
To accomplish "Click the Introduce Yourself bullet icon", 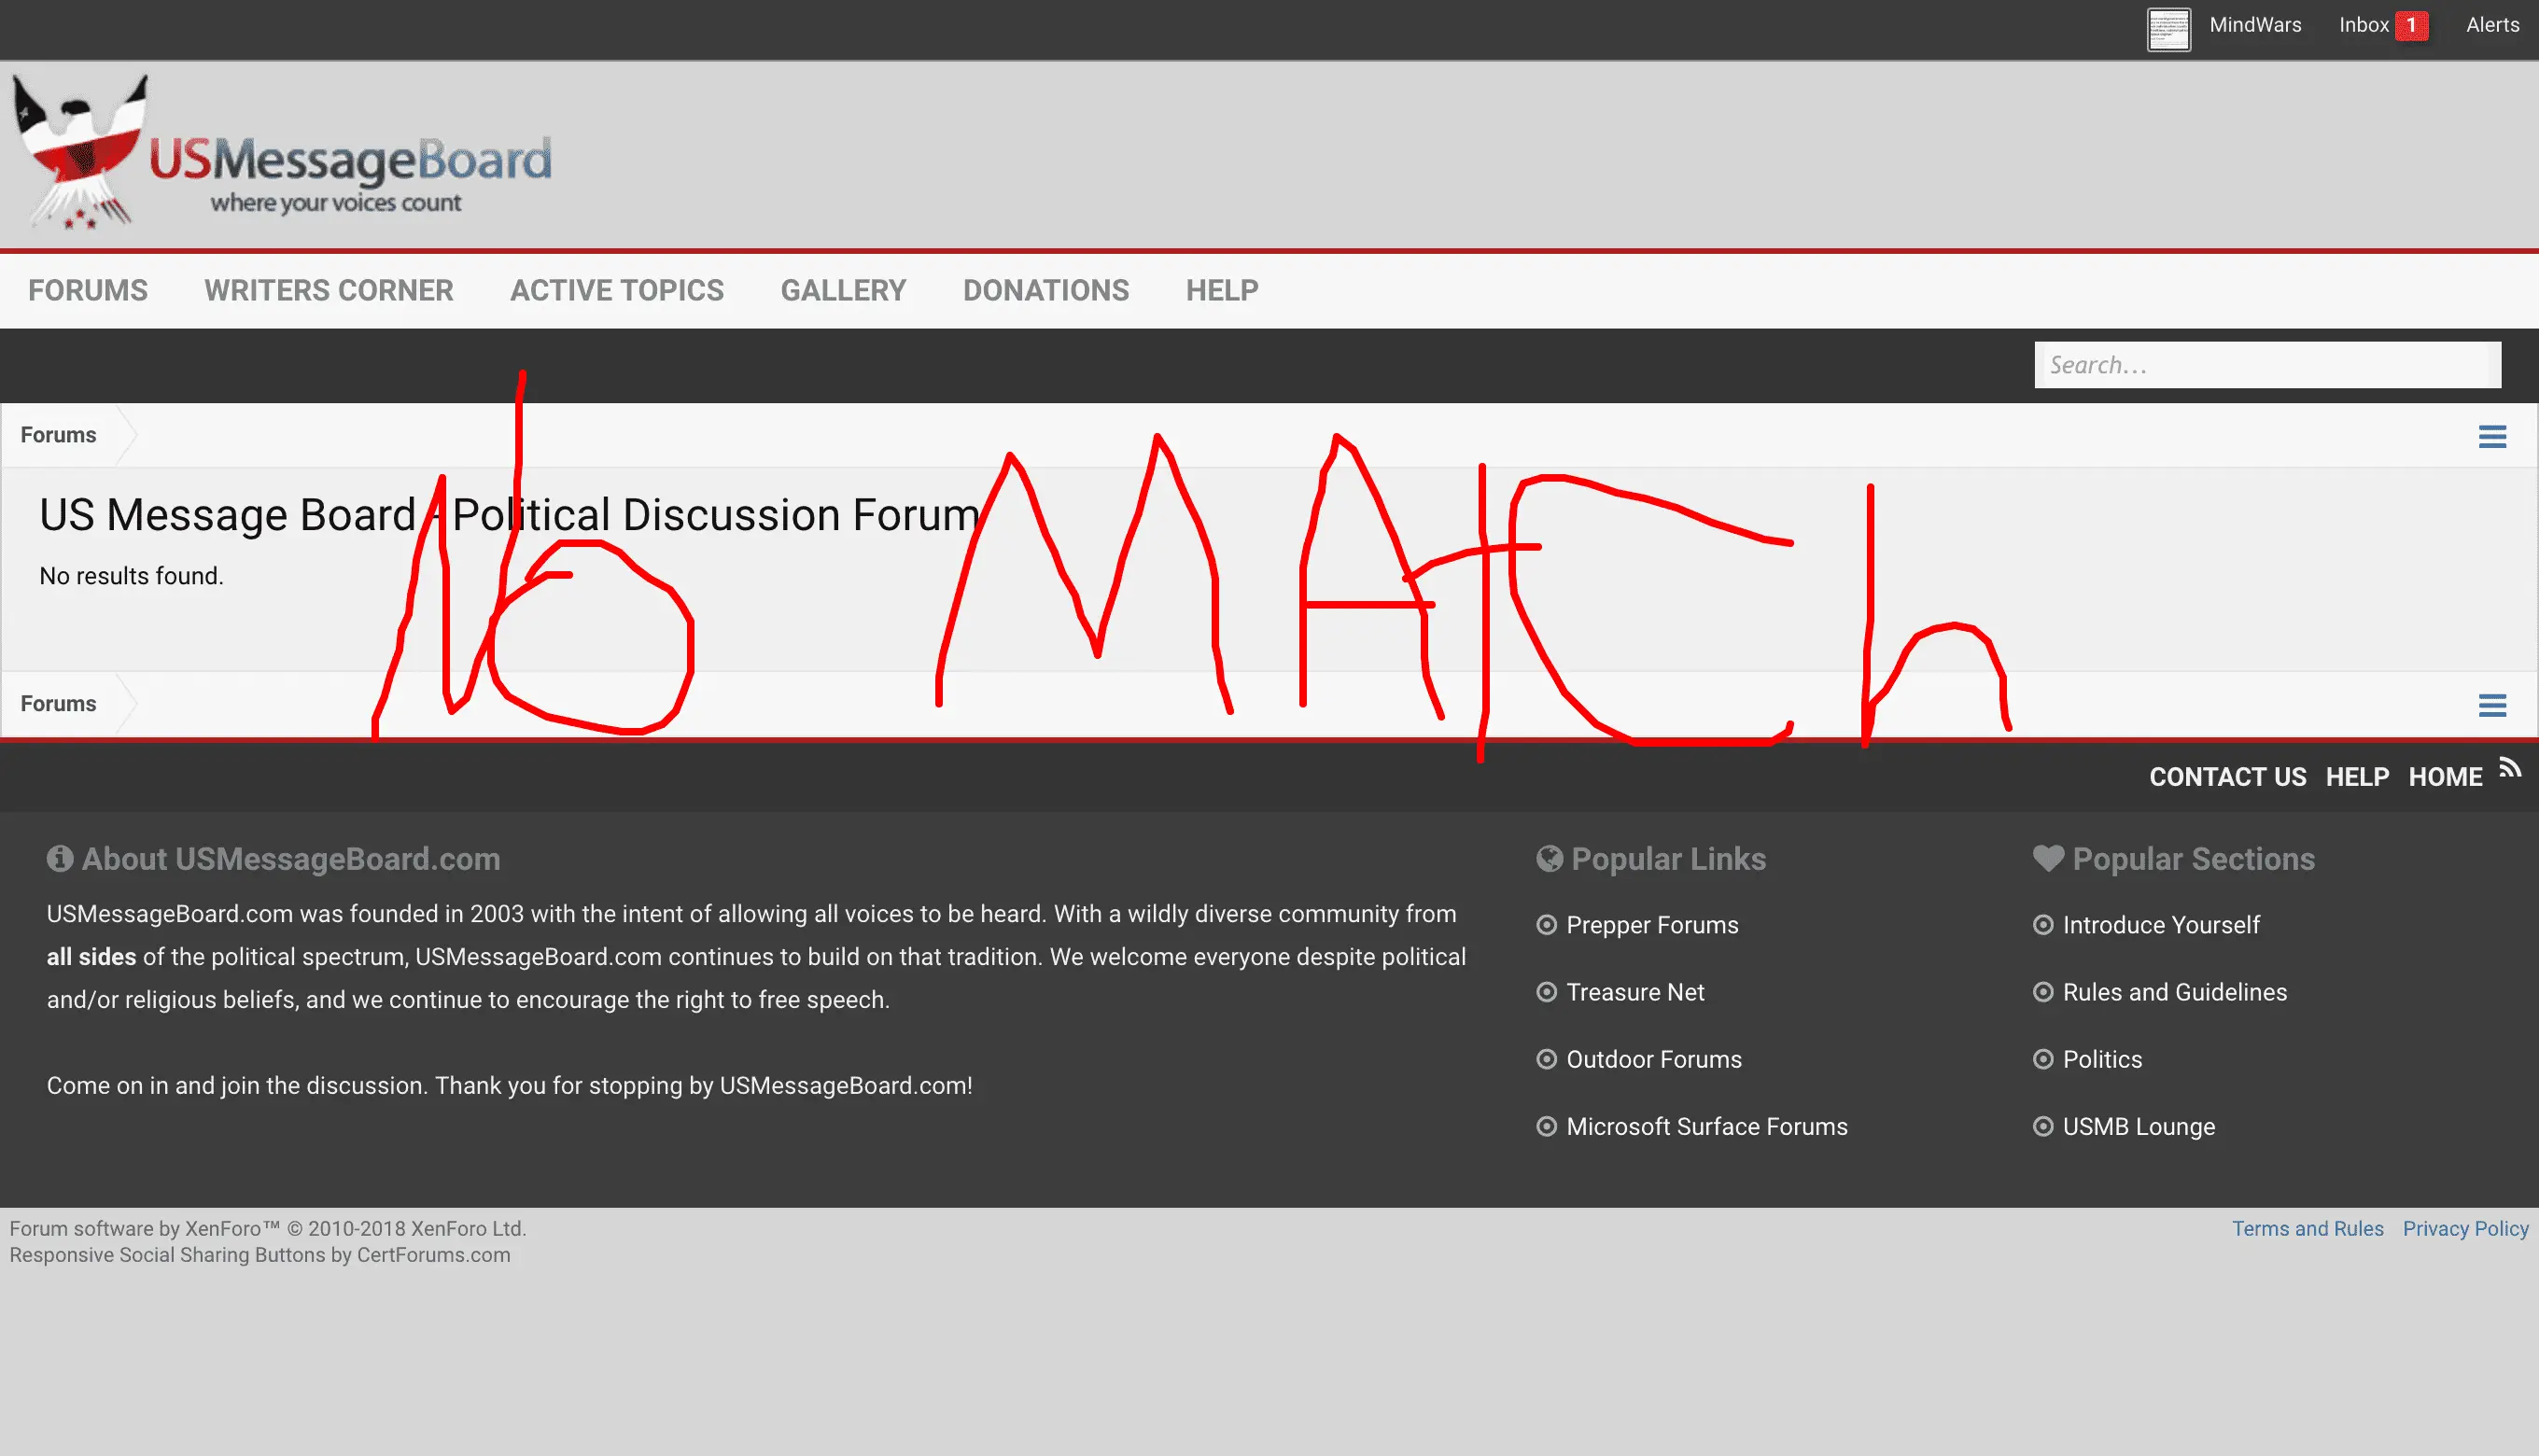I will click(2043, 925).
